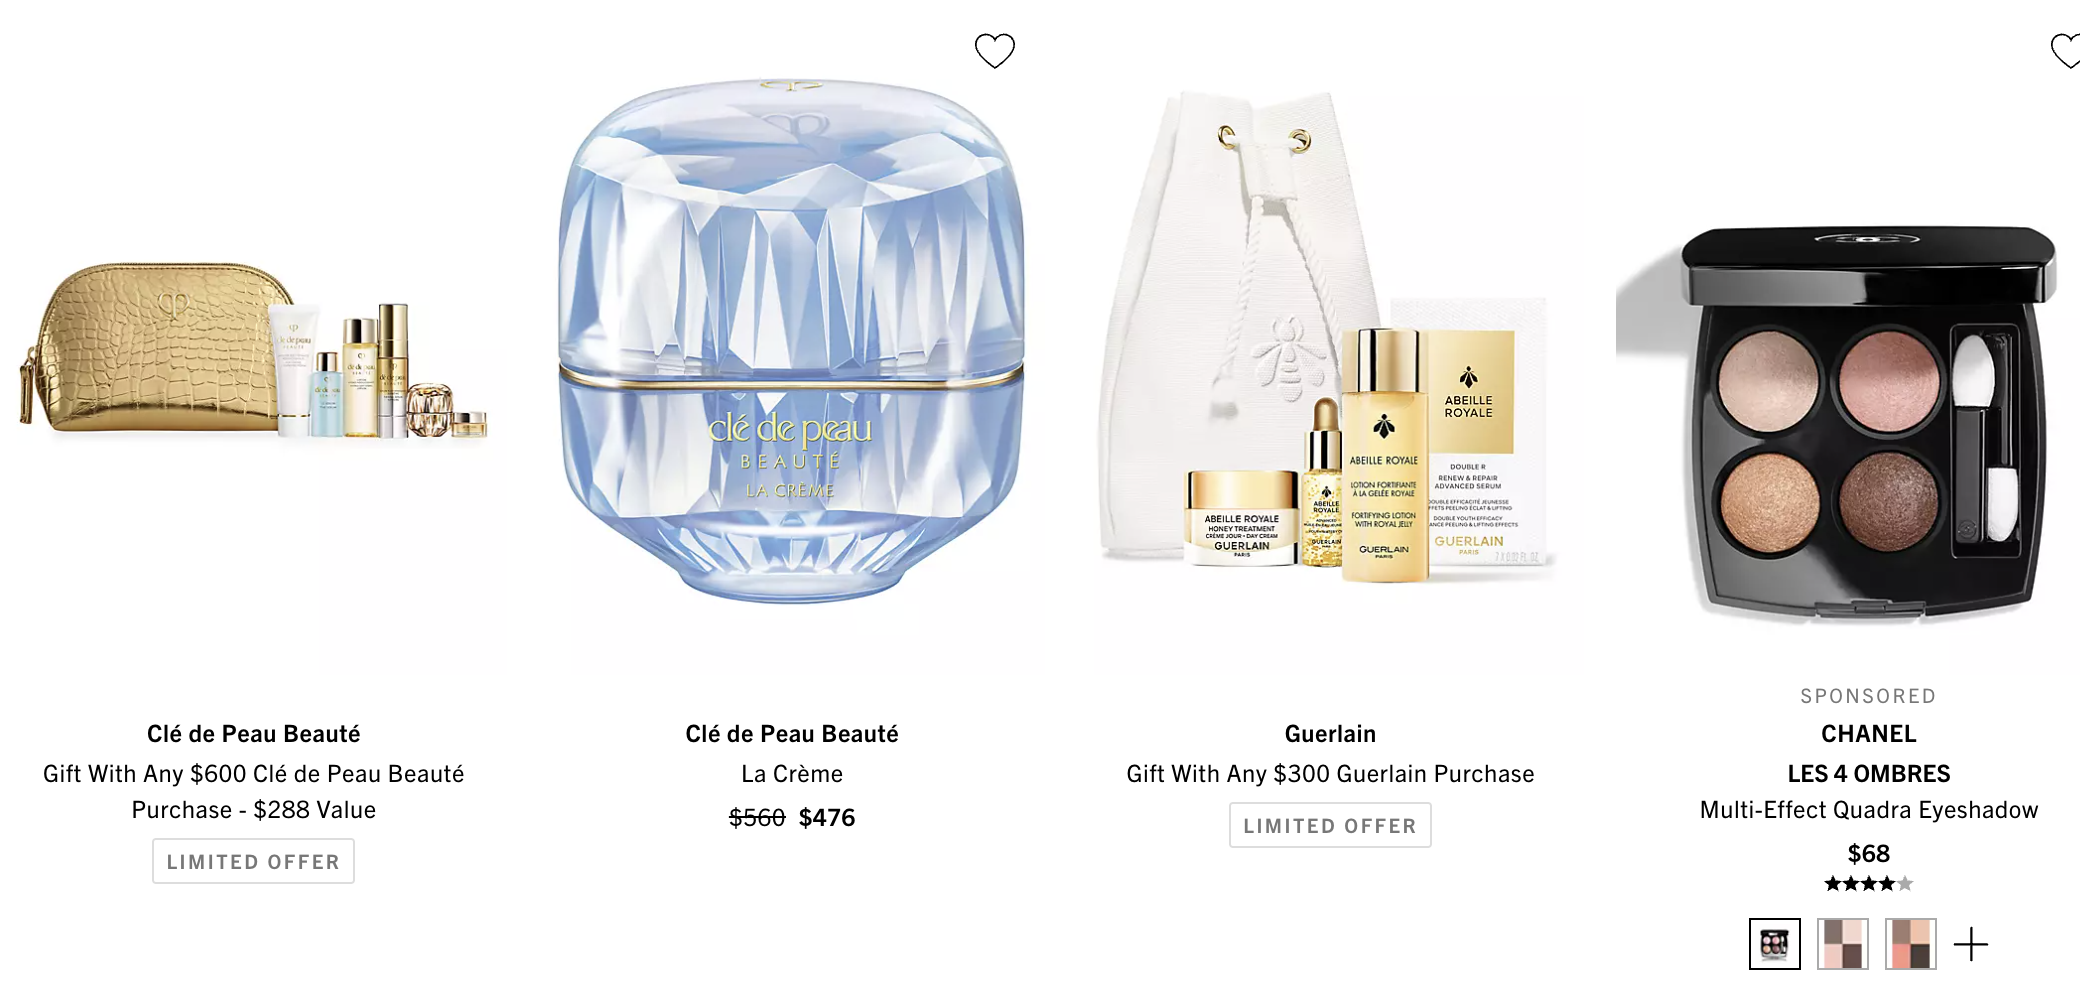Click Limited Offer badge under Guerlain gift

click(x=1330, y=825)
